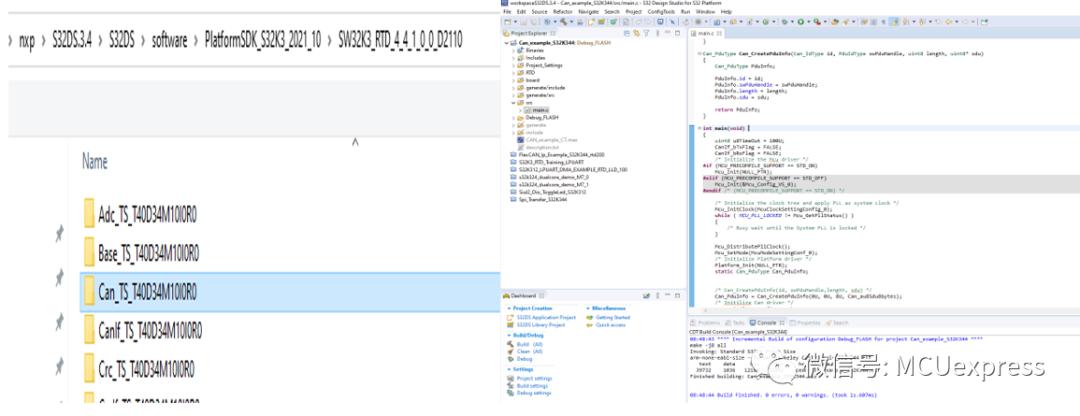The width and height of the screenshot is (1080, 416).
Task: Select the Siul2_Dio_ToggleLed_S32K312 project
Action: pos(552,191)
